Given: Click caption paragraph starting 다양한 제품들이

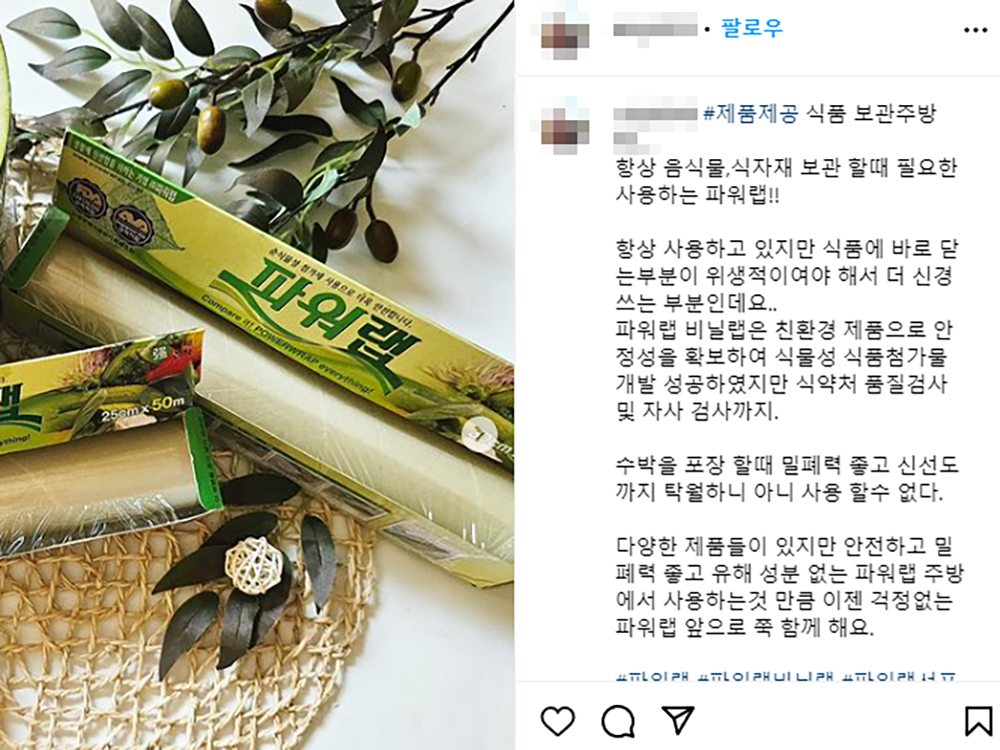Looking at the screenshot, I should point(790,587).
